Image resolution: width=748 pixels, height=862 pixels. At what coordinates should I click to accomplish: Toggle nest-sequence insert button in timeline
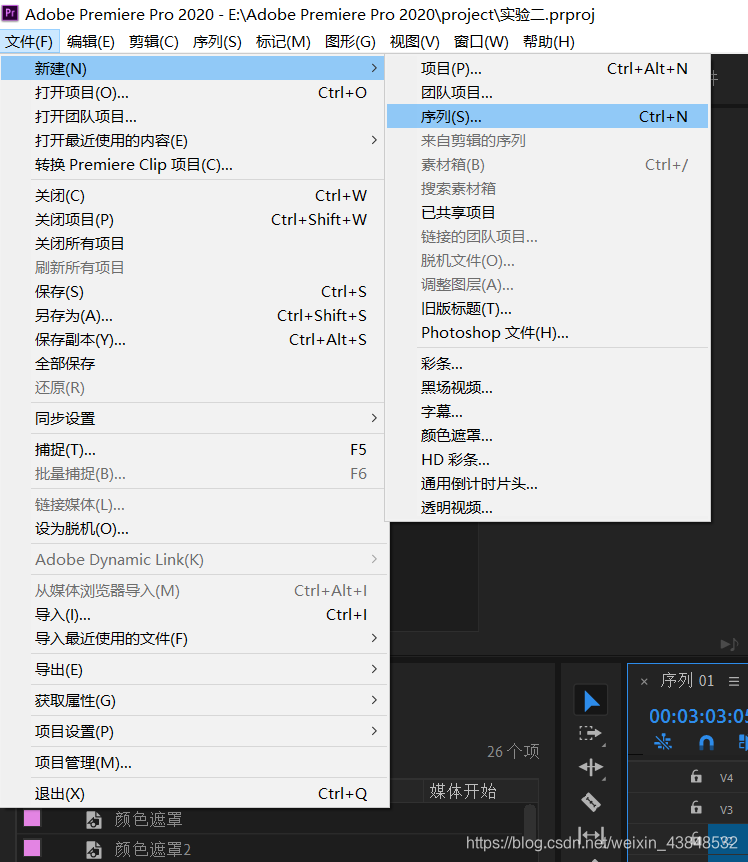point(663,743)
